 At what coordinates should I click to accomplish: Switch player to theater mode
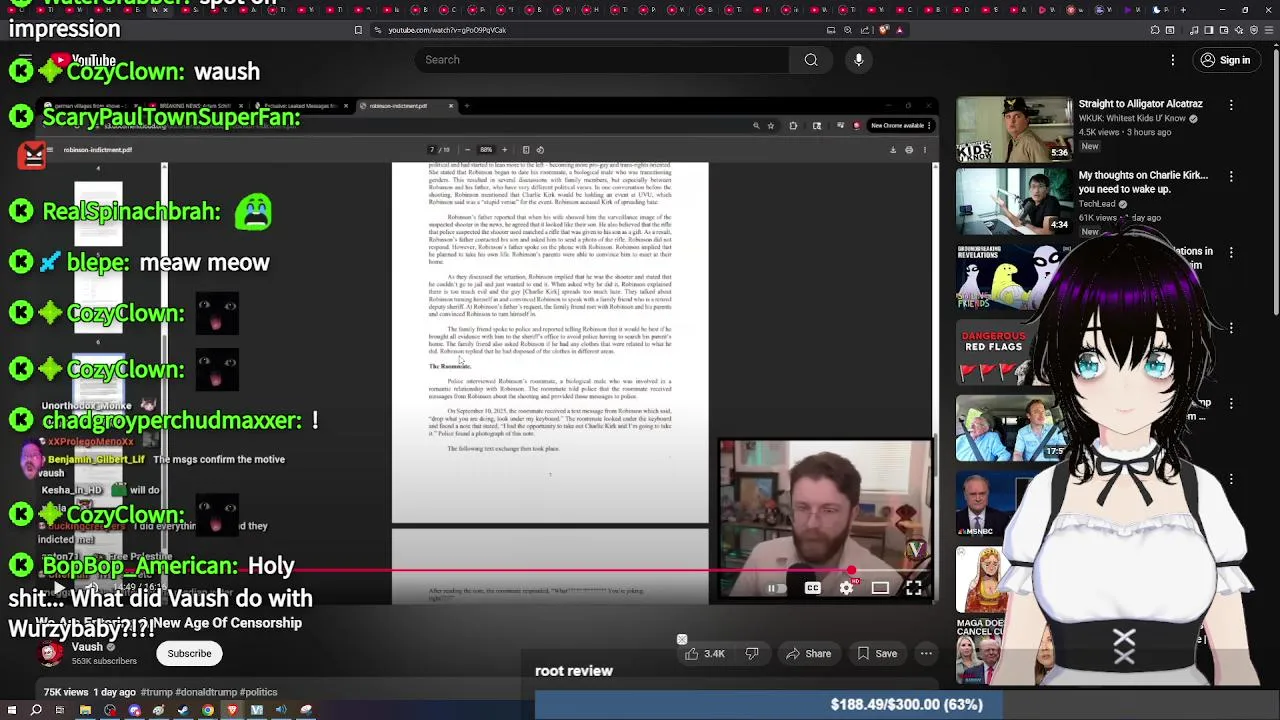(x=880, y=588)
